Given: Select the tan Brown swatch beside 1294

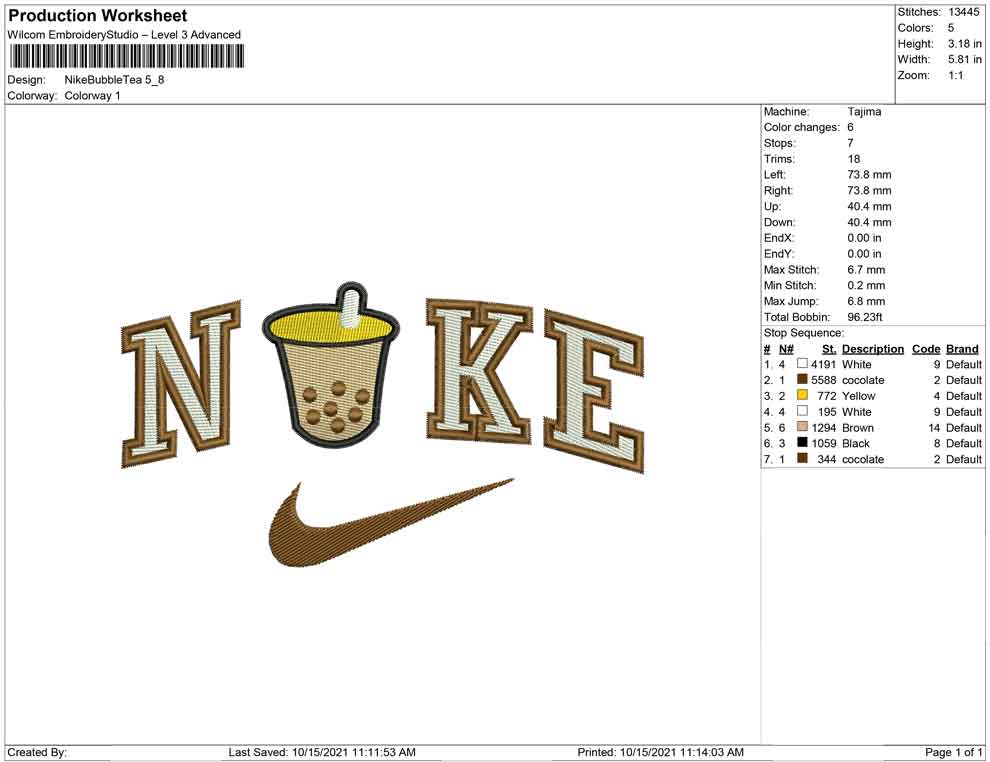Looking at the screenshot, I should pos(802,427).
